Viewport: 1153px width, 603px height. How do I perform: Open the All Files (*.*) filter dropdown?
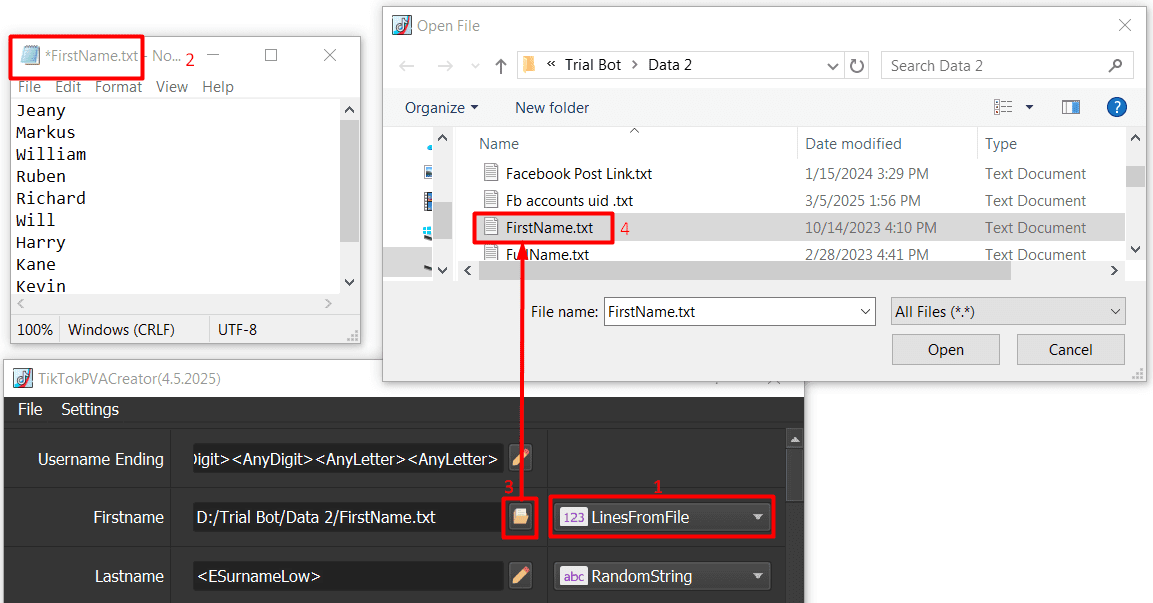(x=1008, y=312)
